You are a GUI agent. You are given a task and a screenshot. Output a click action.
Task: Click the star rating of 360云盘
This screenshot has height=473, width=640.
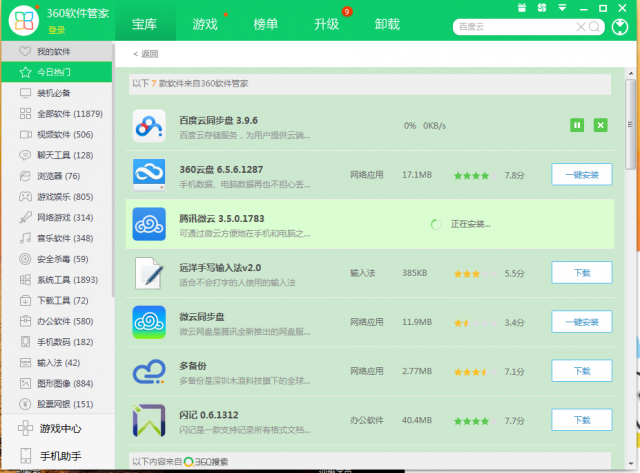[475, 176]
